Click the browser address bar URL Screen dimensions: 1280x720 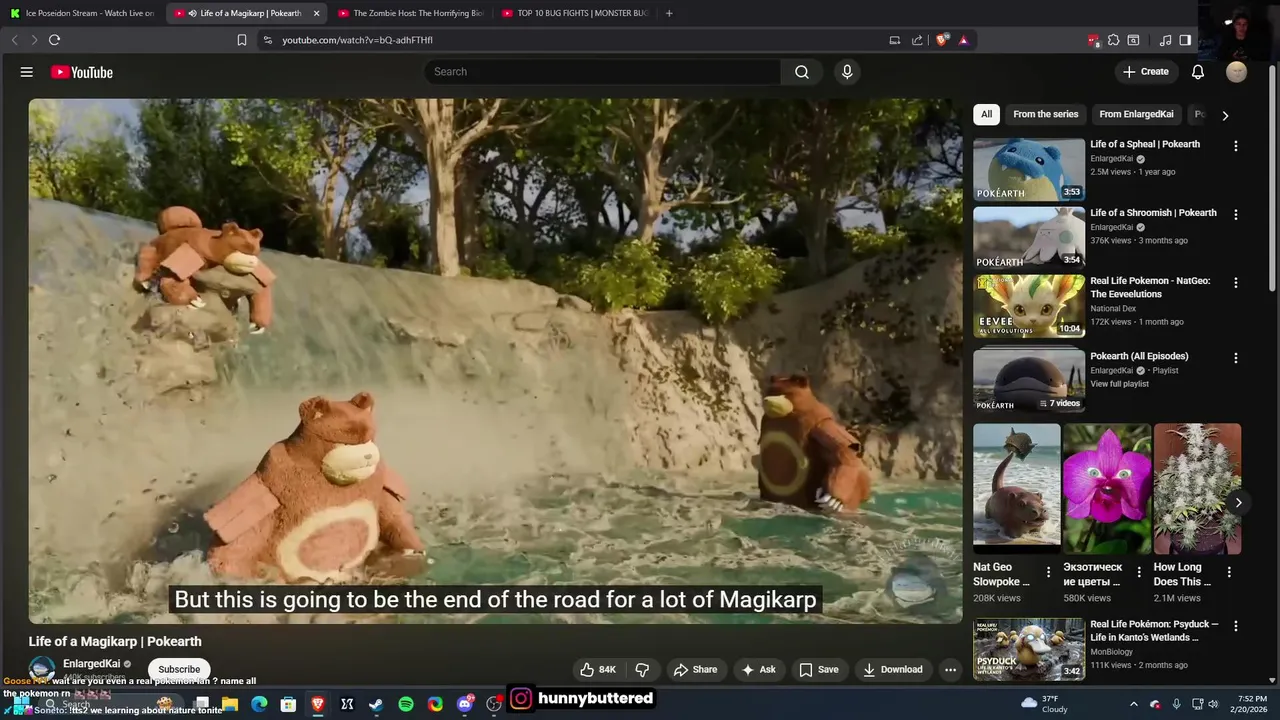(x=357, y=40)
